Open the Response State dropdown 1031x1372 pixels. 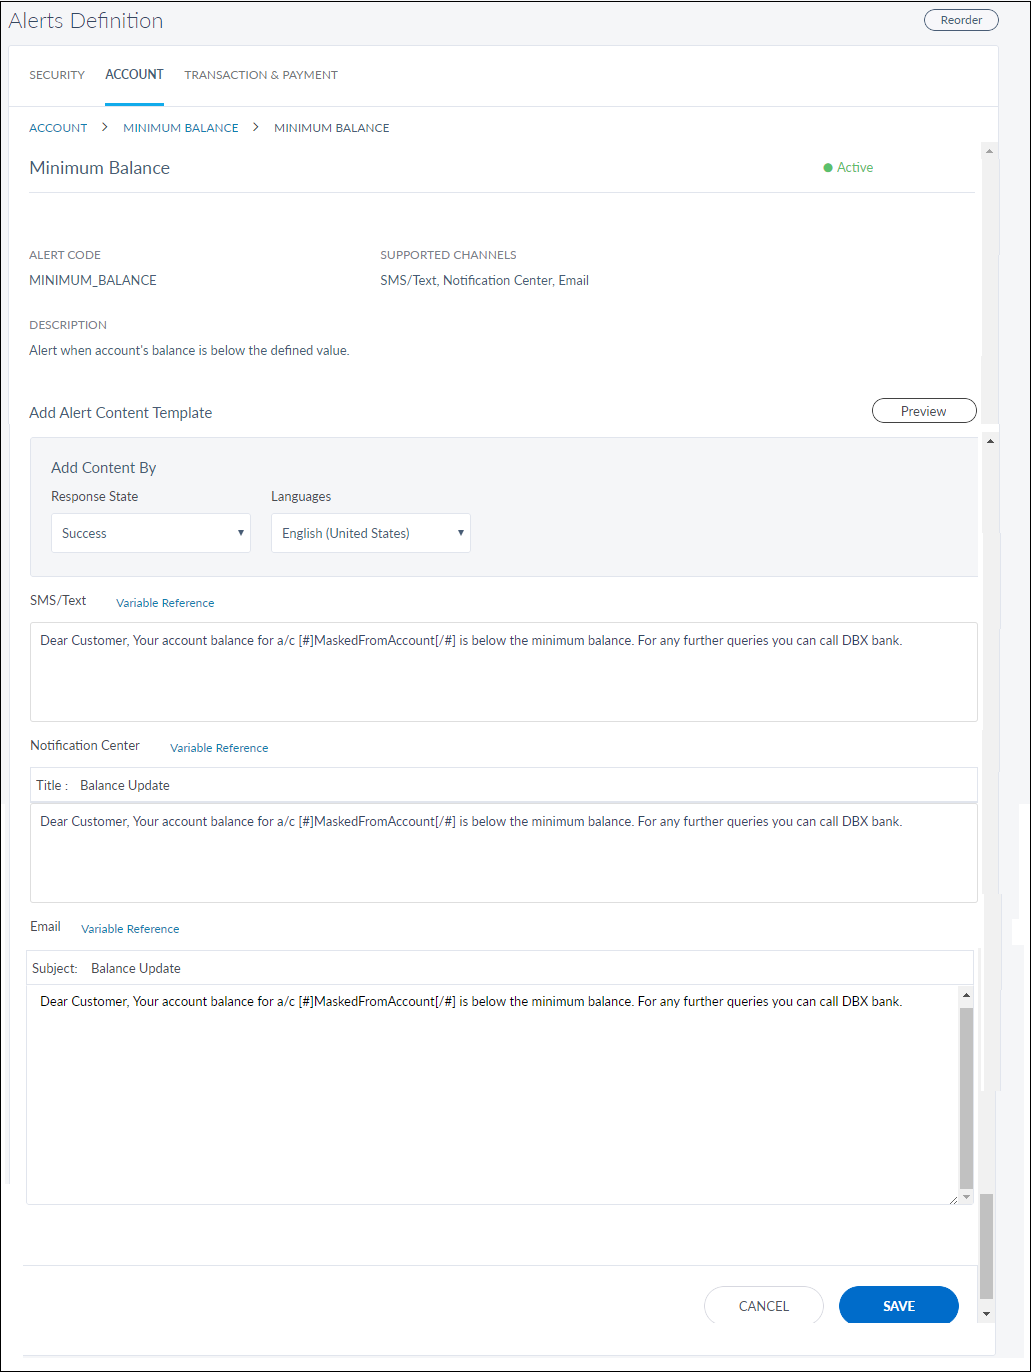click(x=150, y=533)
